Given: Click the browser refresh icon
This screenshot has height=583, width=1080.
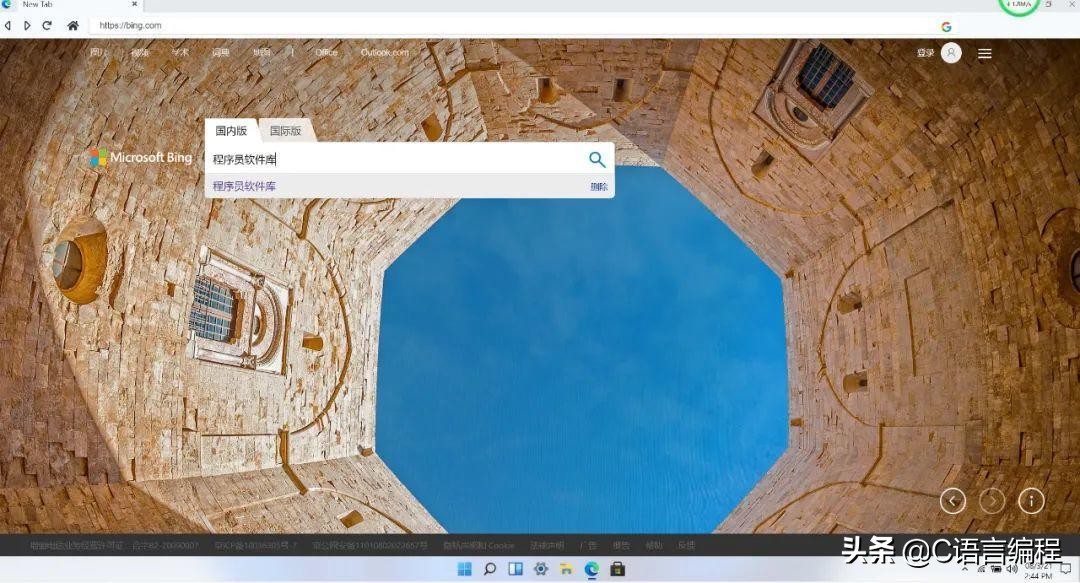Looking at the screenshot, I should coord(47,25).
